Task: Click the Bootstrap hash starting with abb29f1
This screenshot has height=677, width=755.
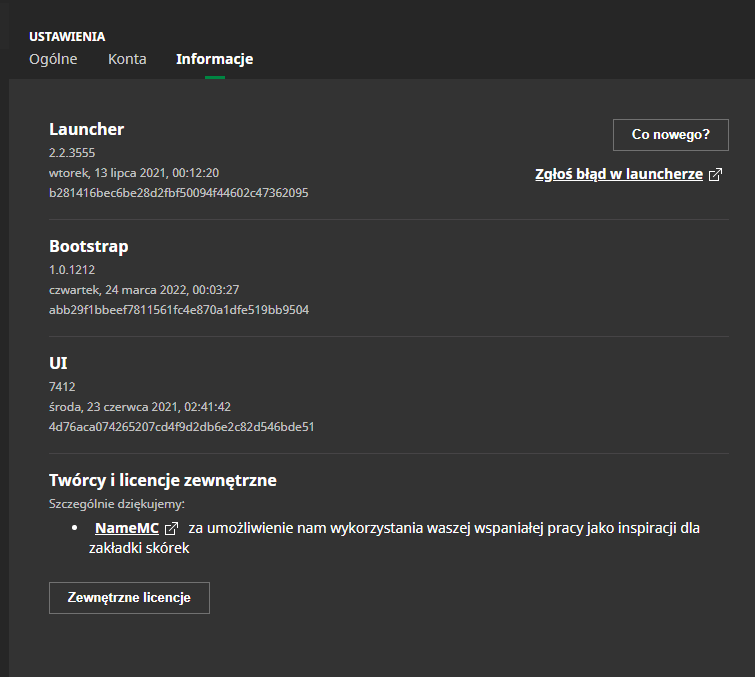Action: coord(179,310)
